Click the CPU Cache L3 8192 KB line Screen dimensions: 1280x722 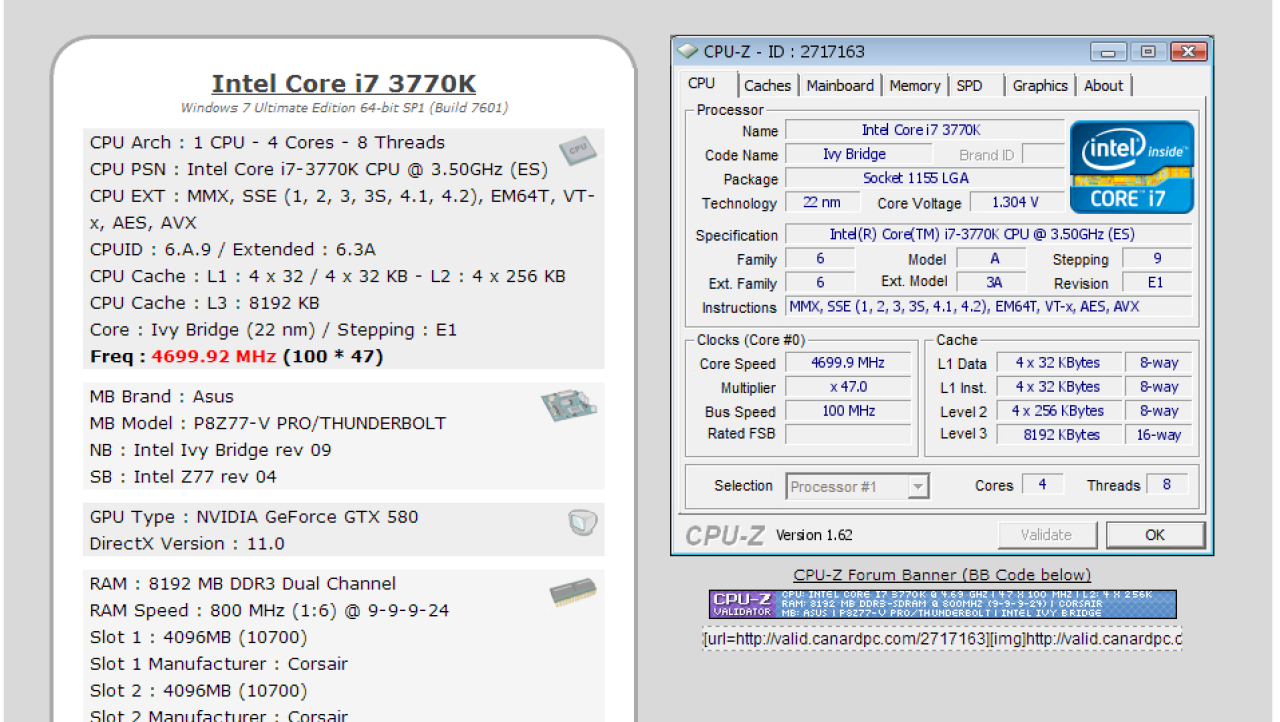click(x=205, y=303)
